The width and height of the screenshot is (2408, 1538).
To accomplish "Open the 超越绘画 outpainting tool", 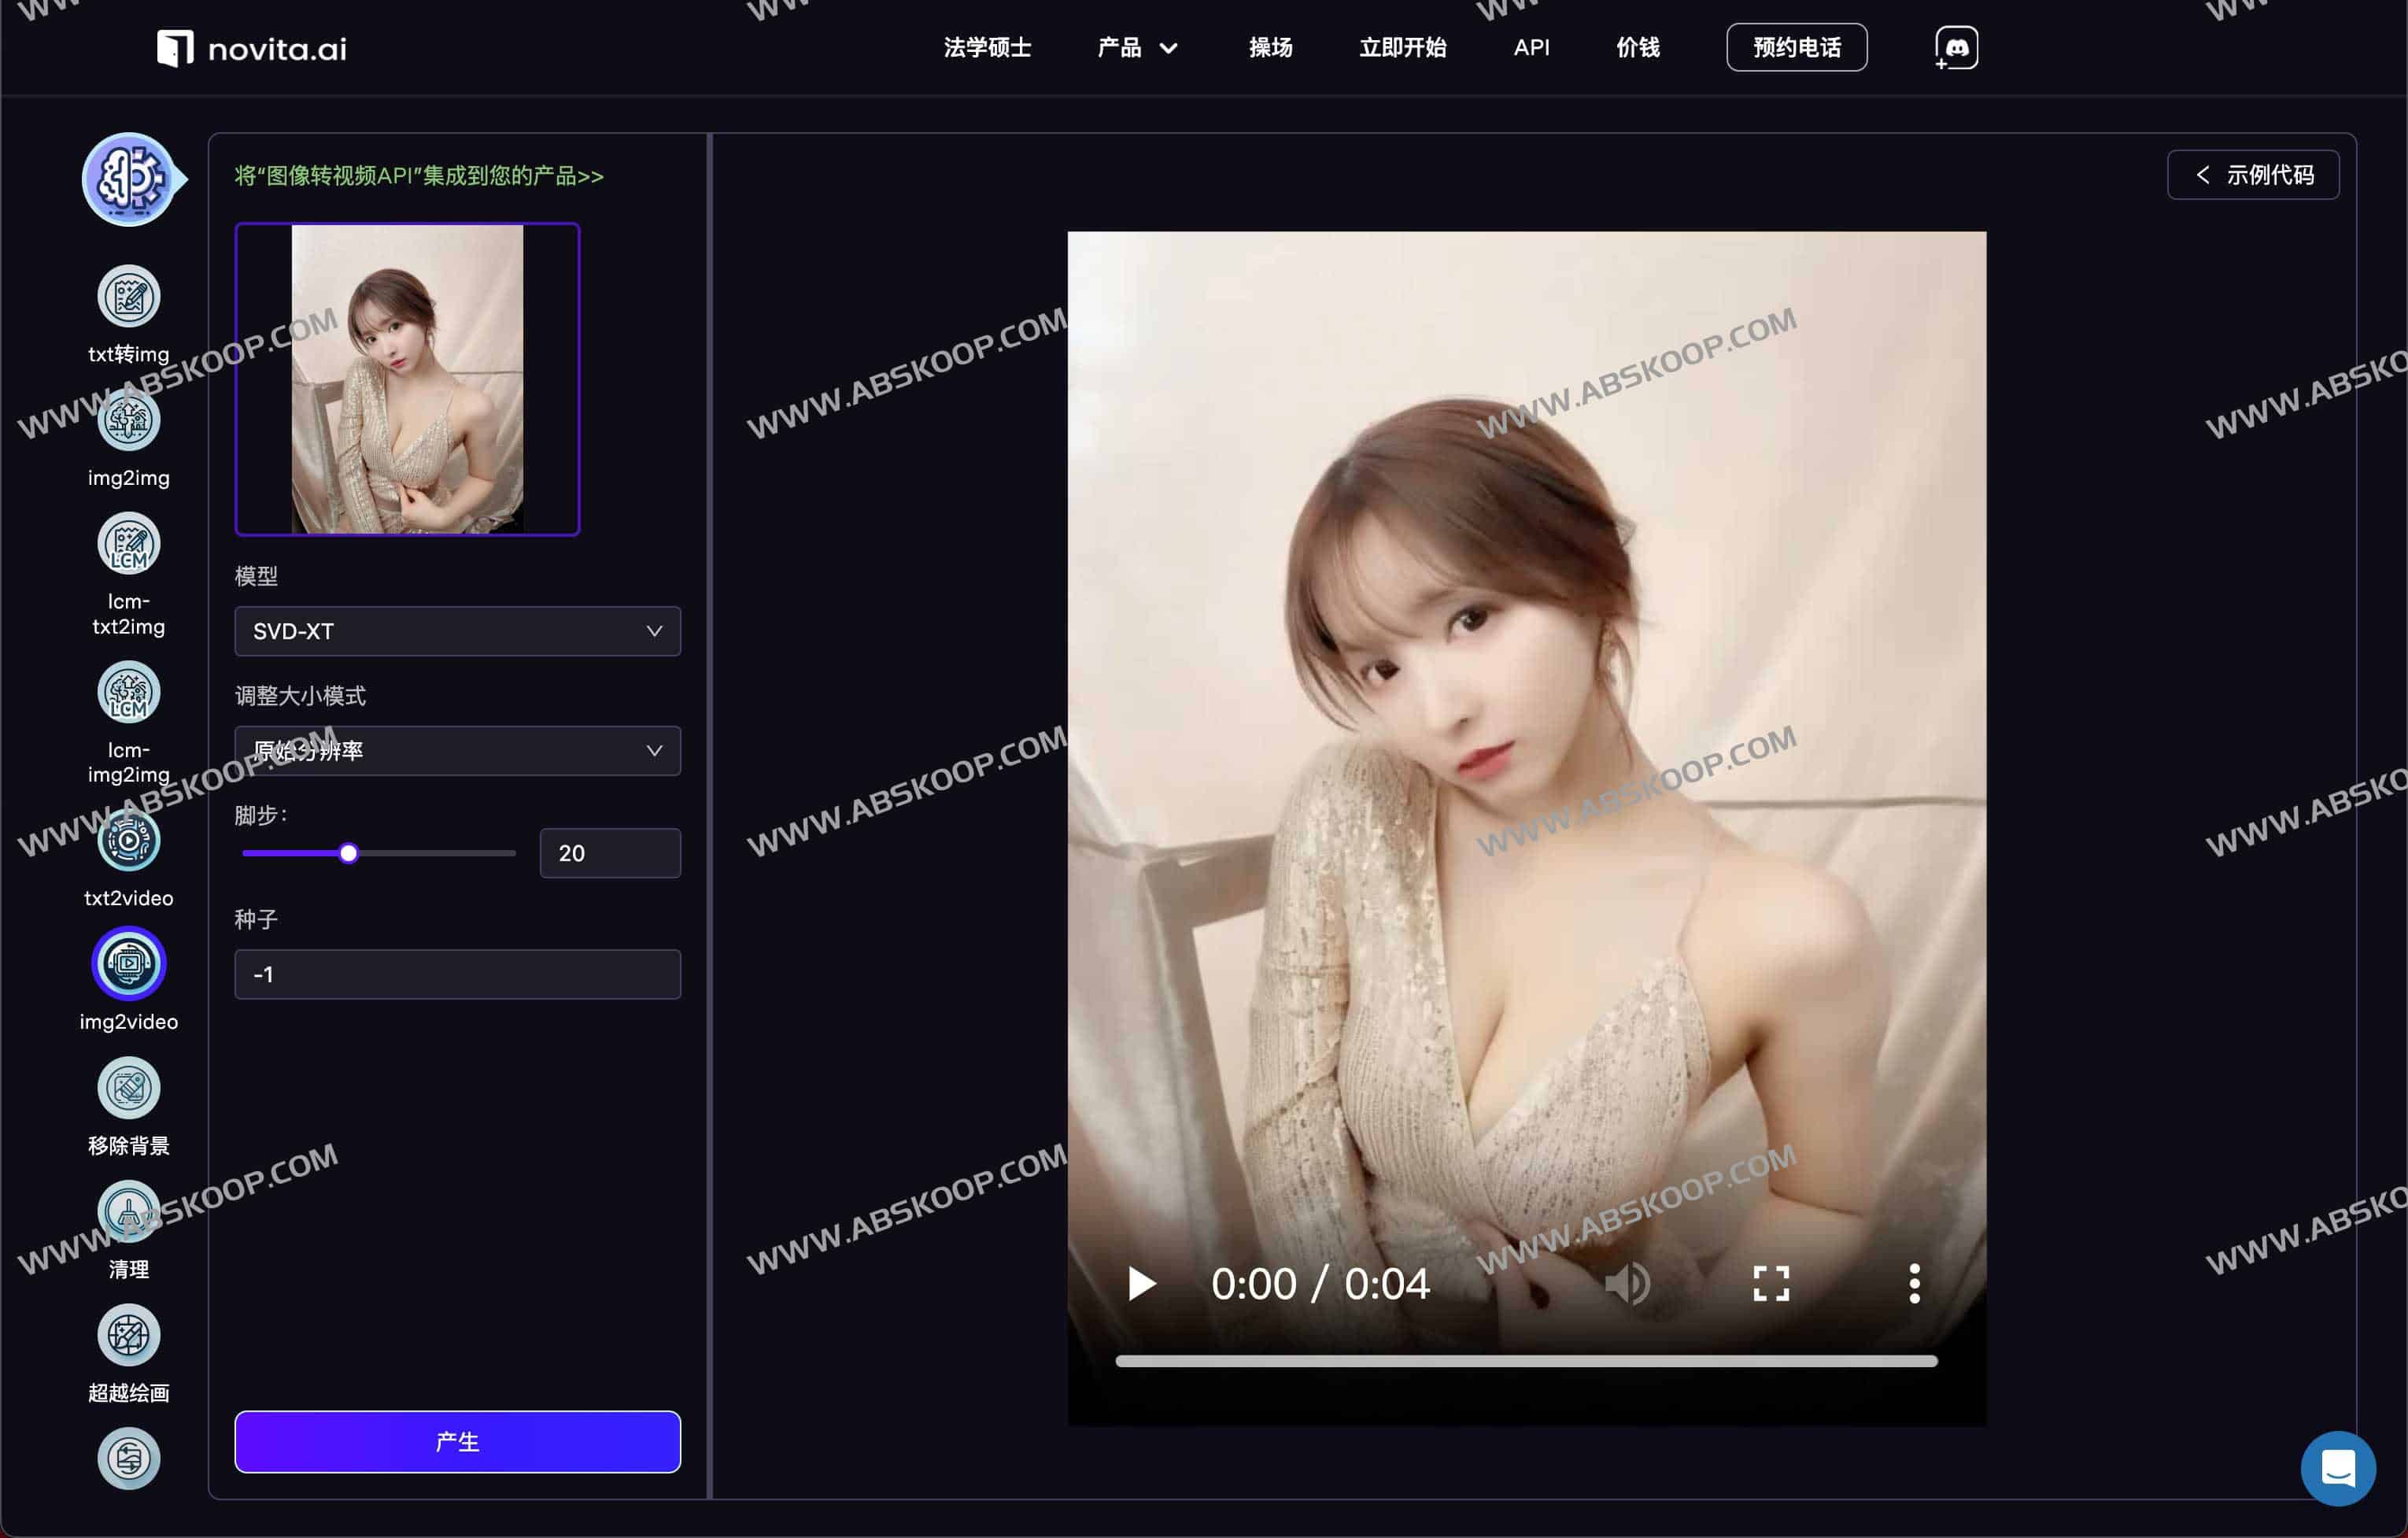I will click(x=128, y=1335).
